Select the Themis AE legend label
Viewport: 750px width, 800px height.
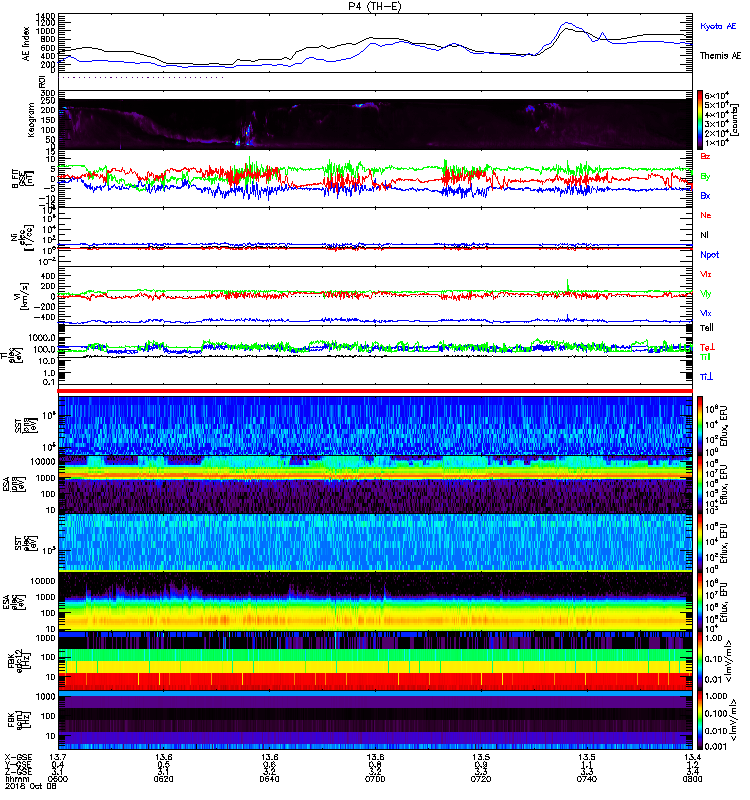[x=720, y=56]
